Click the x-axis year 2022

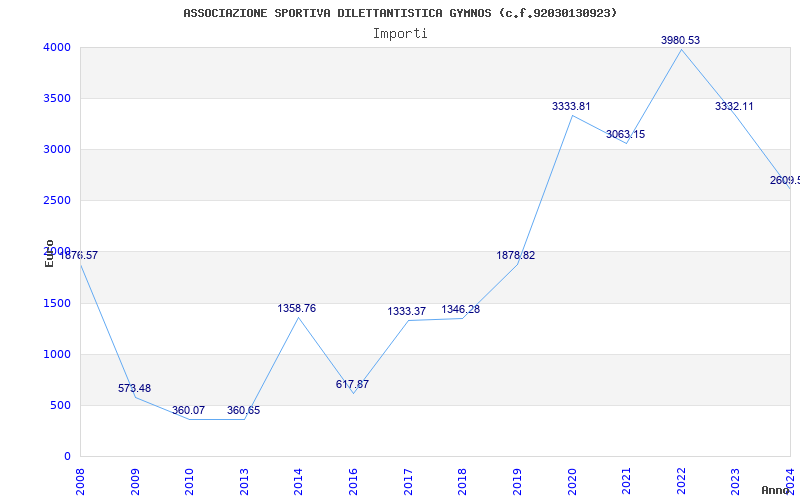click(x=681, y=481)
